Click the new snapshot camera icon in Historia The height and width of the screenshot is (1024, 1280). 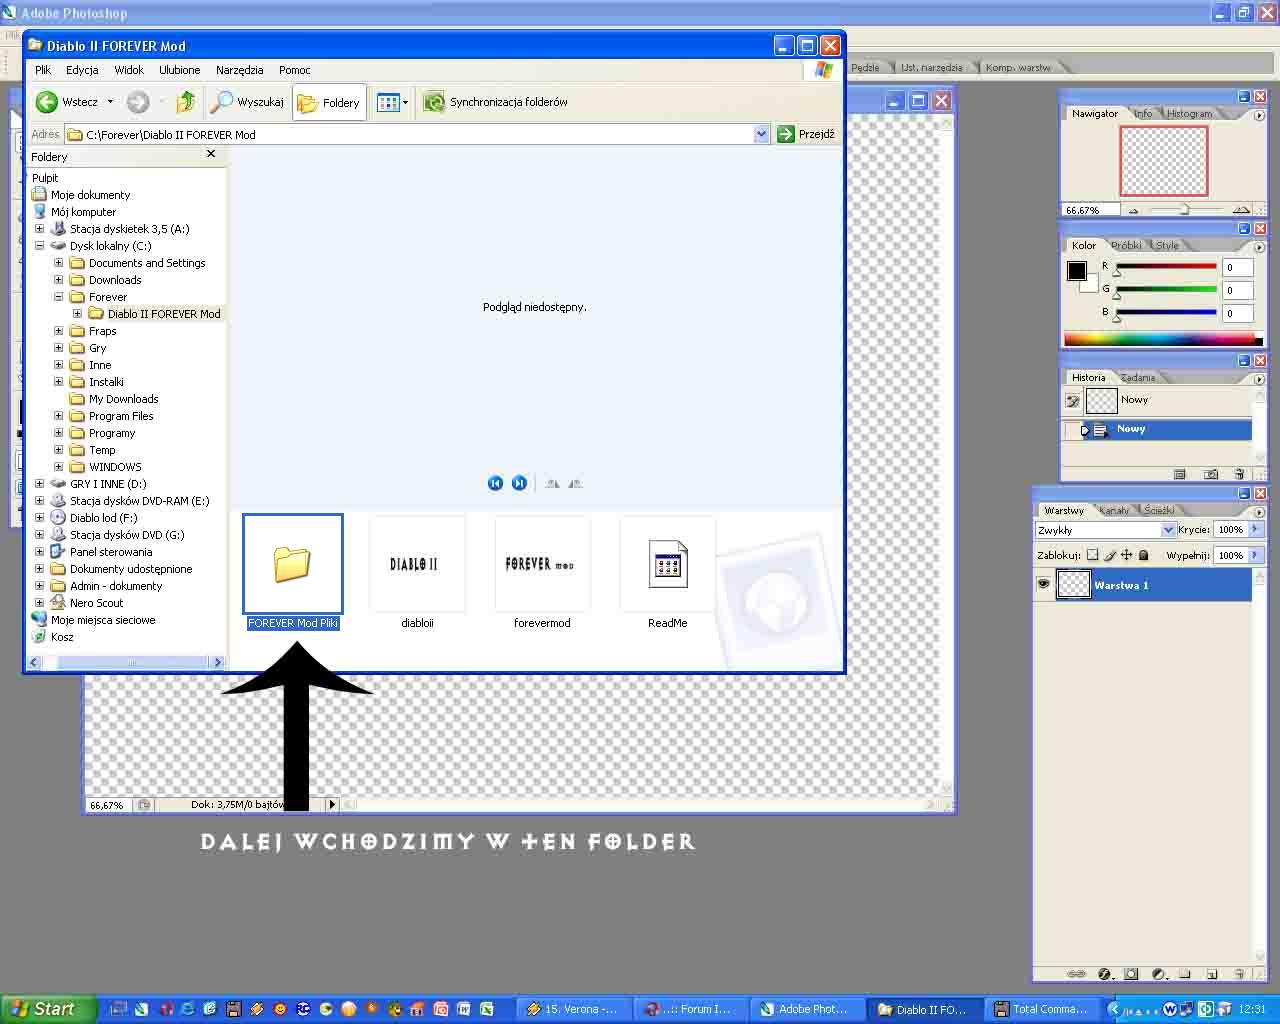(x=1211, y=474)
